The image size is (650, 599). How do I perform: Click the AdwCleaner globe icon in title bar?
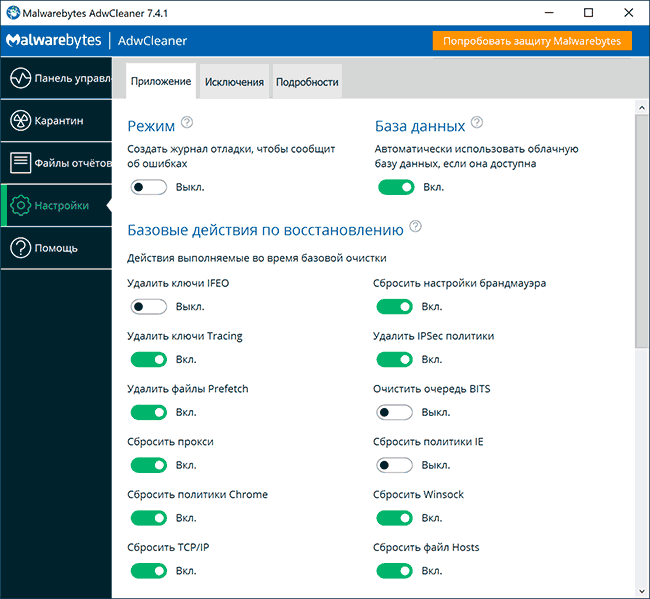[x=13, y=13]
